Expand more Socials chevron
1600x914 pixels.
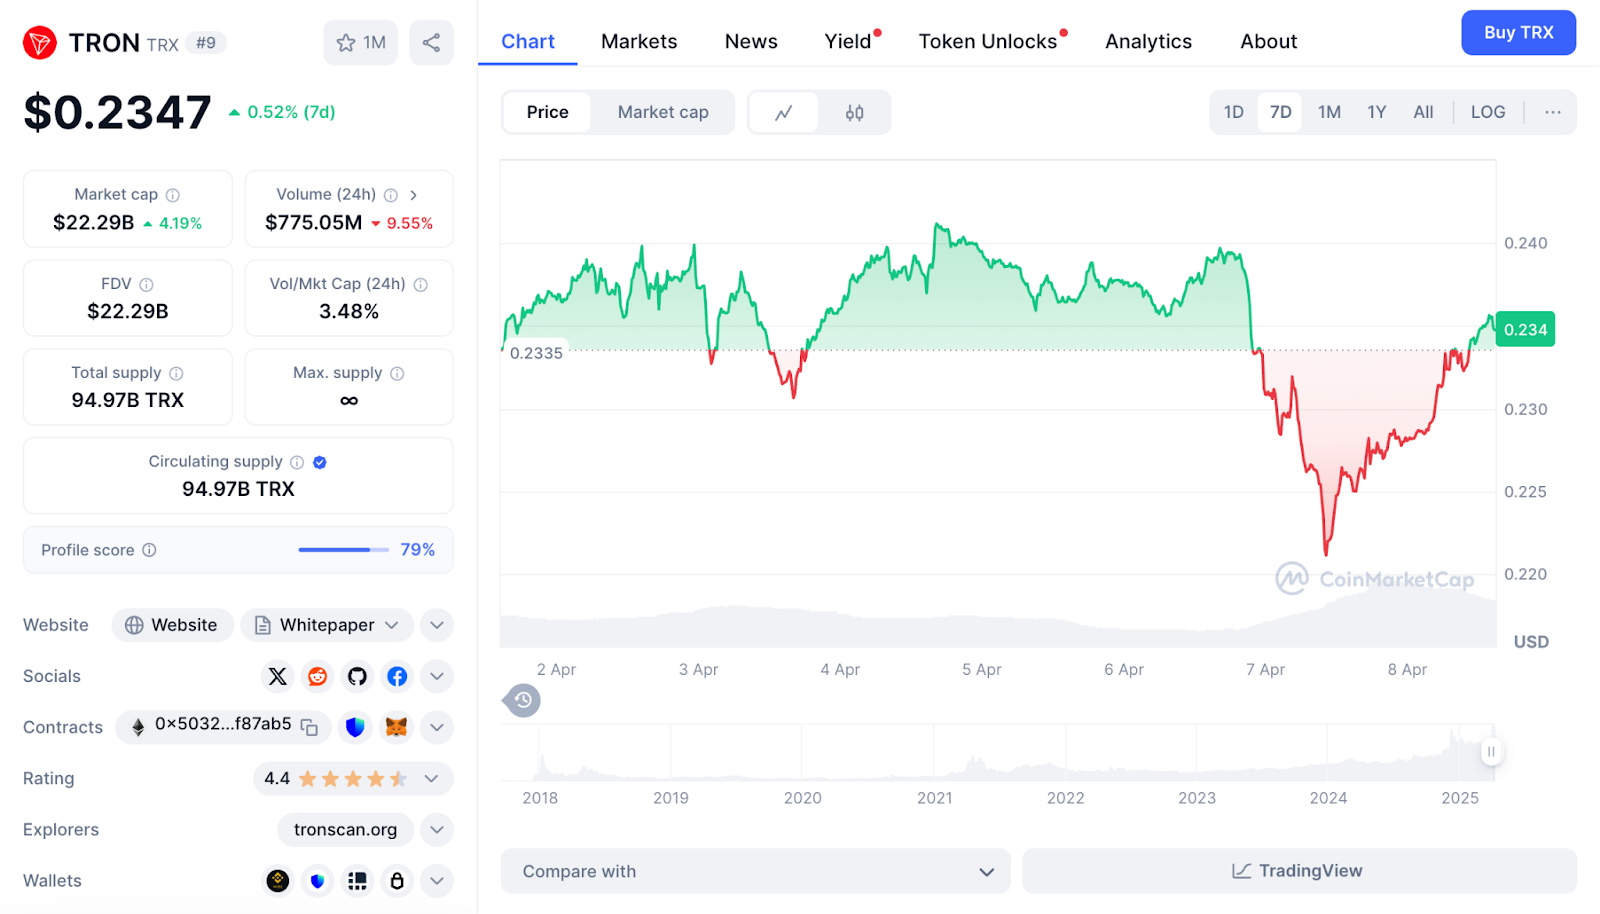[x=437, y=677]
